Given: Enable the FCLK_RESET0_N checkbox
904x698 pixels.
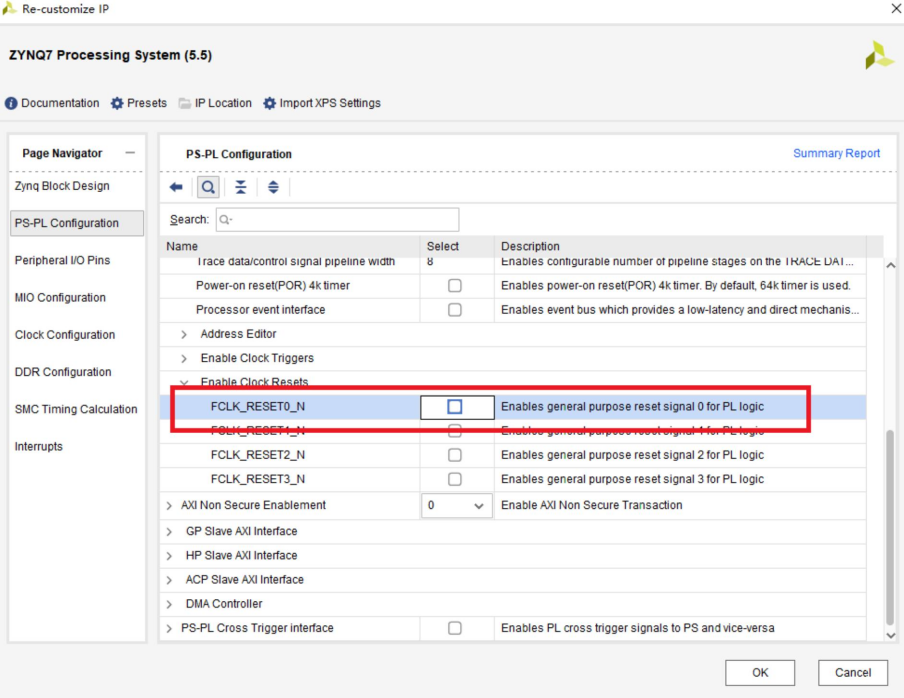Looking at the screenshot, I should (x=455, y=407).
